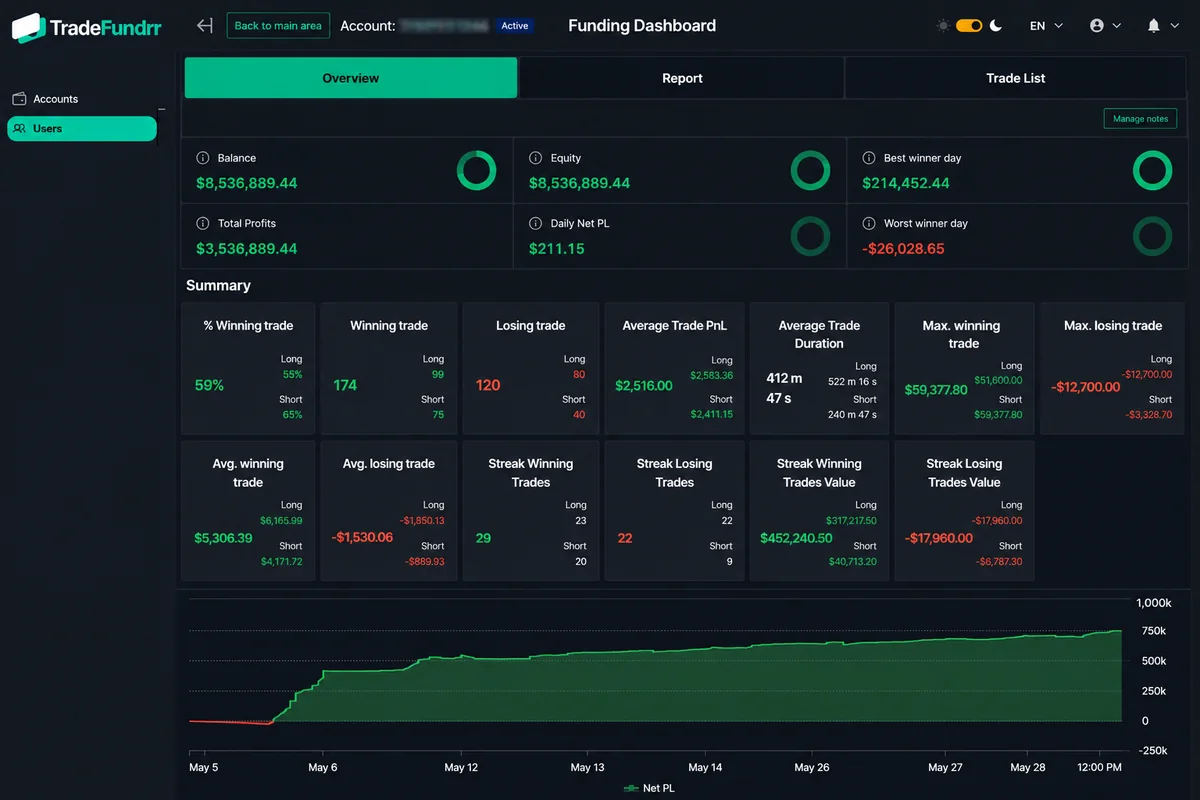Click the Max. winning trade $59,377.80 value
This screenshot has height=800, width=1200.
coord(936,389)
